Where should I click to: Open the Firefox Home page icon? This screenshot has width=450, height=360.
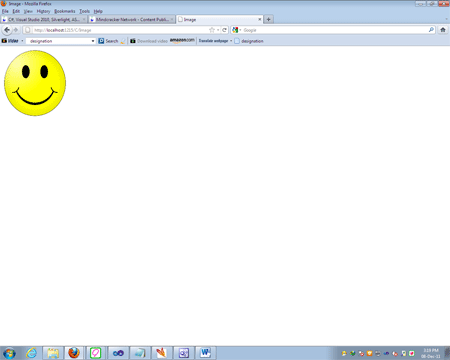click(x=443, y=30)
